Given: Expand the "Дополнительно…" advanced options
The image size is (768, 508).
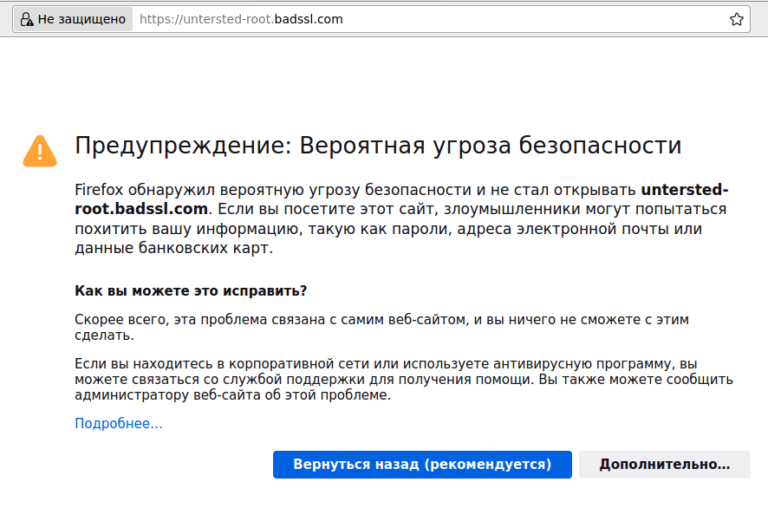Looking at the screenshot, I should click(x=664, y=464).
